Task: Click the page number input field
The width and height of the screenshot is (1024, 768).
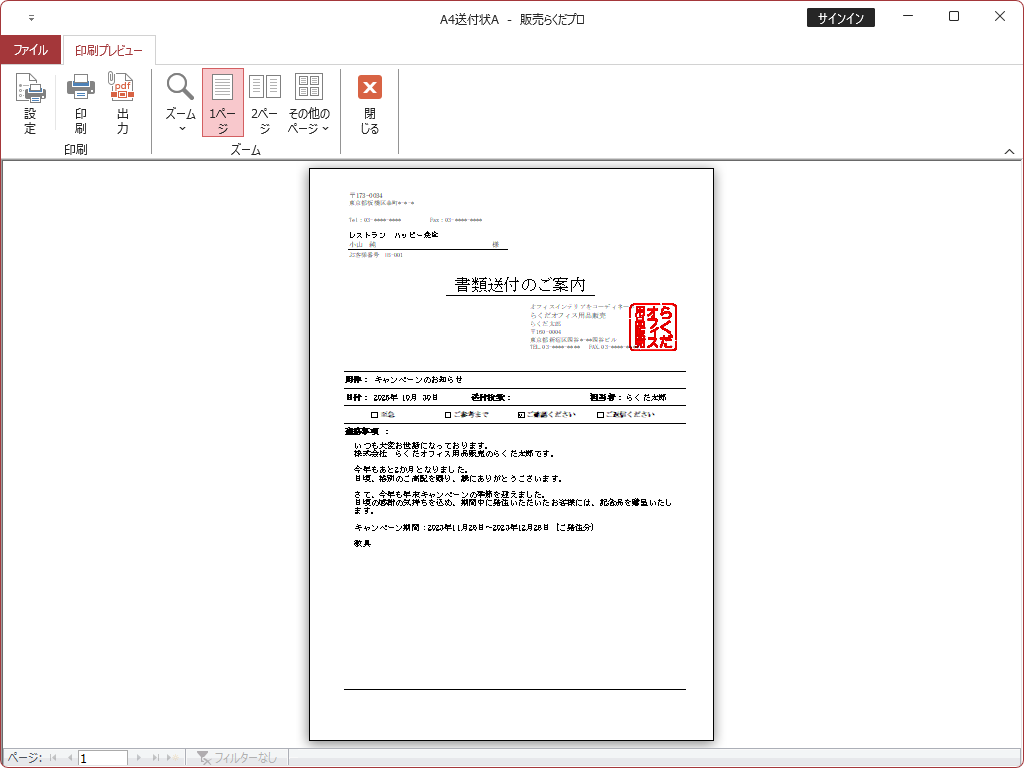Action: 103,758
